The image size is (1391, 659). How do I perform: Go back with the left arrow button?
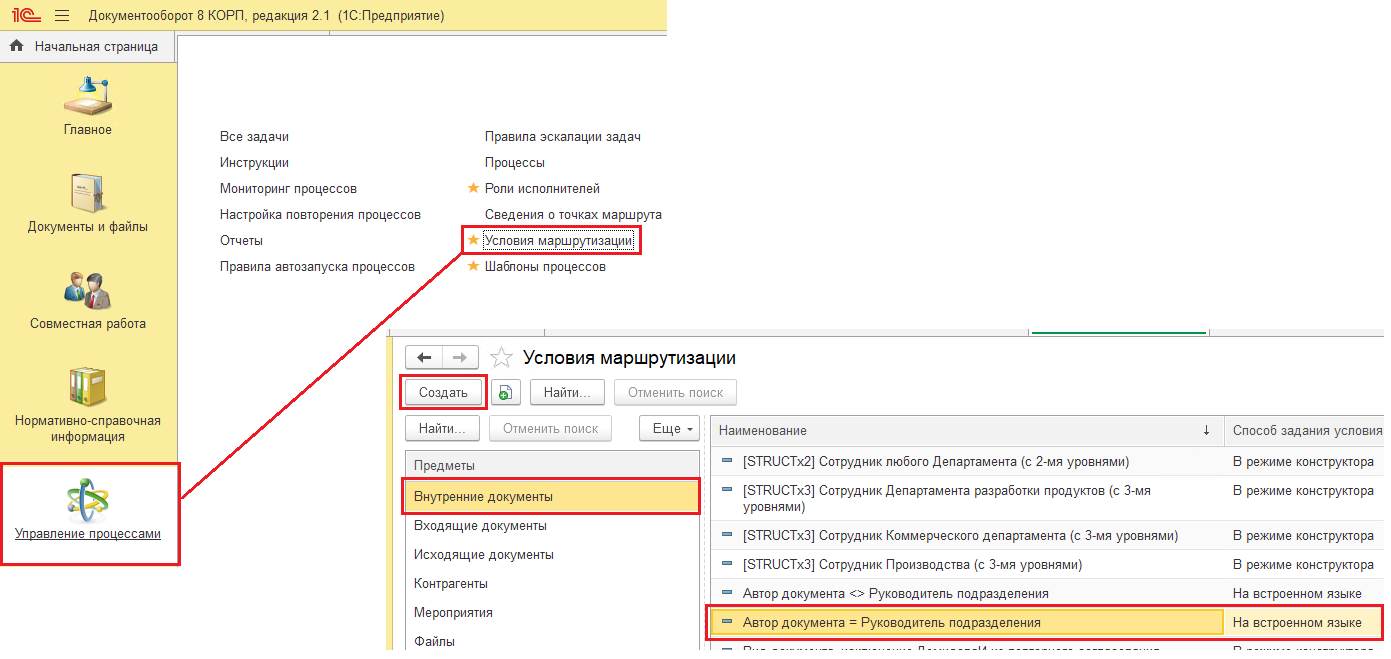(424, 357)
